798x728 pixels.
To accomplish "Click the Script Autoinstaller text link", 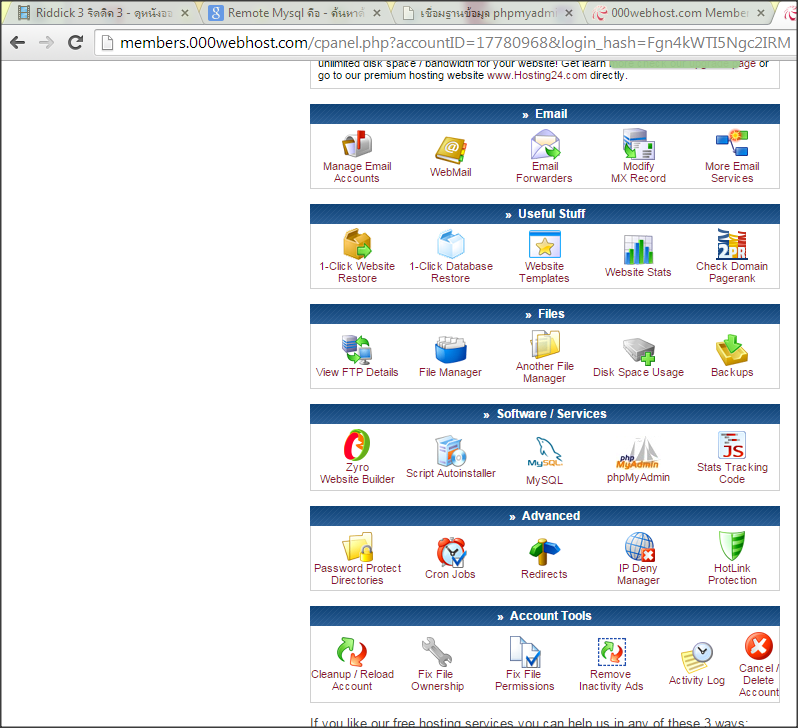I will pos(451,473).
